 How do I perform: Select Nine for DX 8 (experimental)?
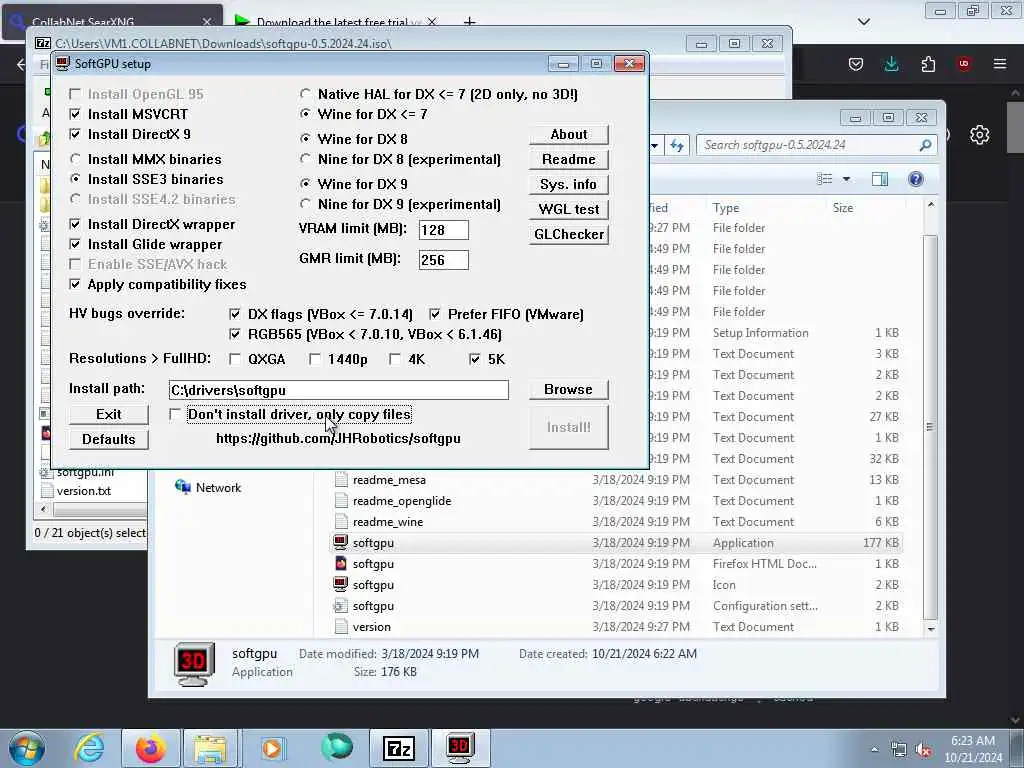305,159
